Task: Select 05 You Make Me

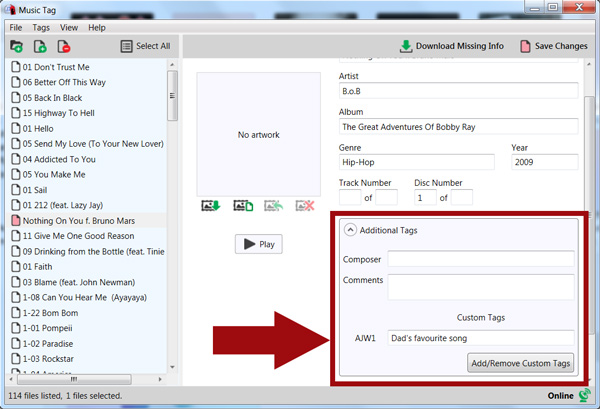Action: point(54,174)
